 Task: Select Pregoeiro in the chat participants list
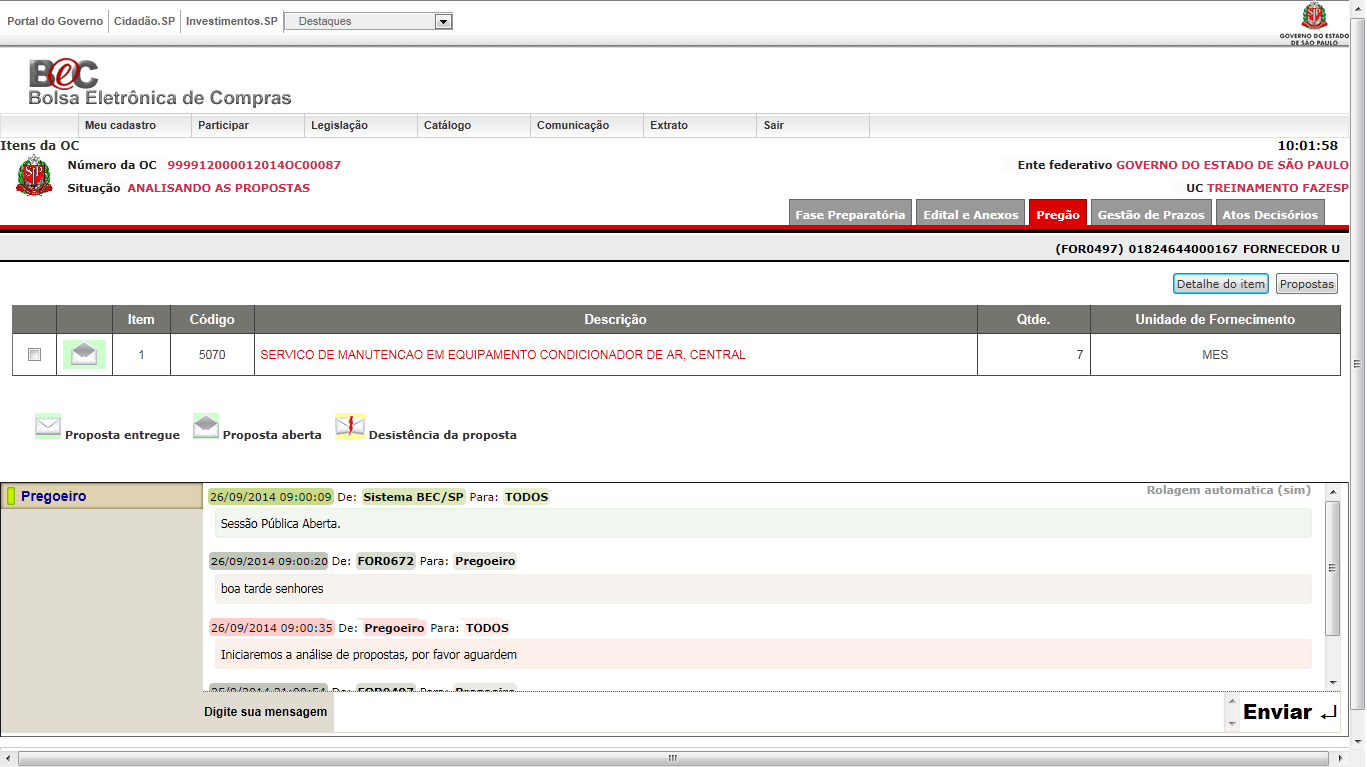tap(102, 496)
